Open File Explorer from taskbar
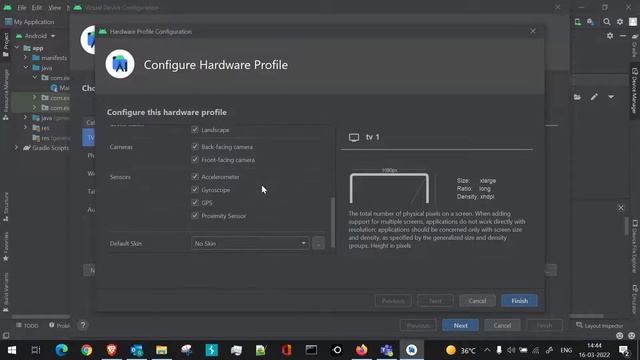 pyautogui.click(x=162, y=350)
